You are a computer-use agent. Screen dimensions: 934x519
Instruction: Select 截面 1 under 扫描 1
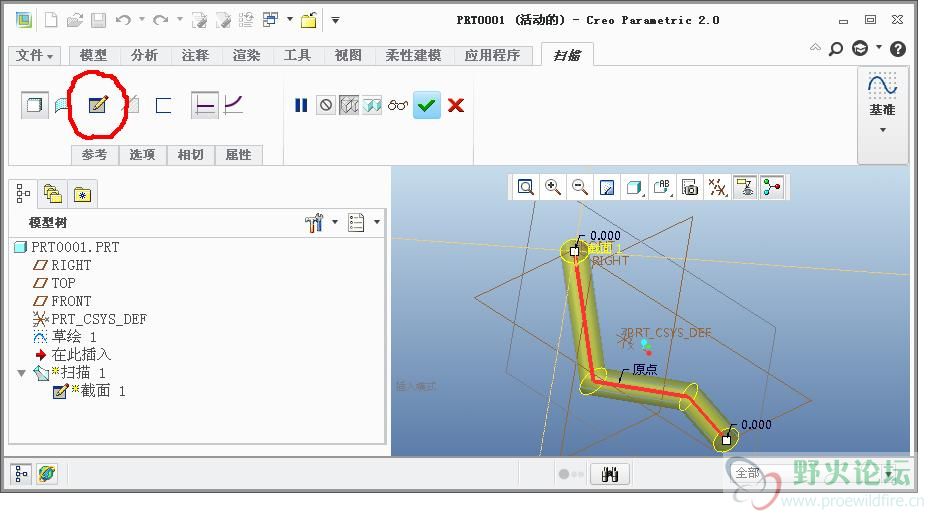click(89, 391)
